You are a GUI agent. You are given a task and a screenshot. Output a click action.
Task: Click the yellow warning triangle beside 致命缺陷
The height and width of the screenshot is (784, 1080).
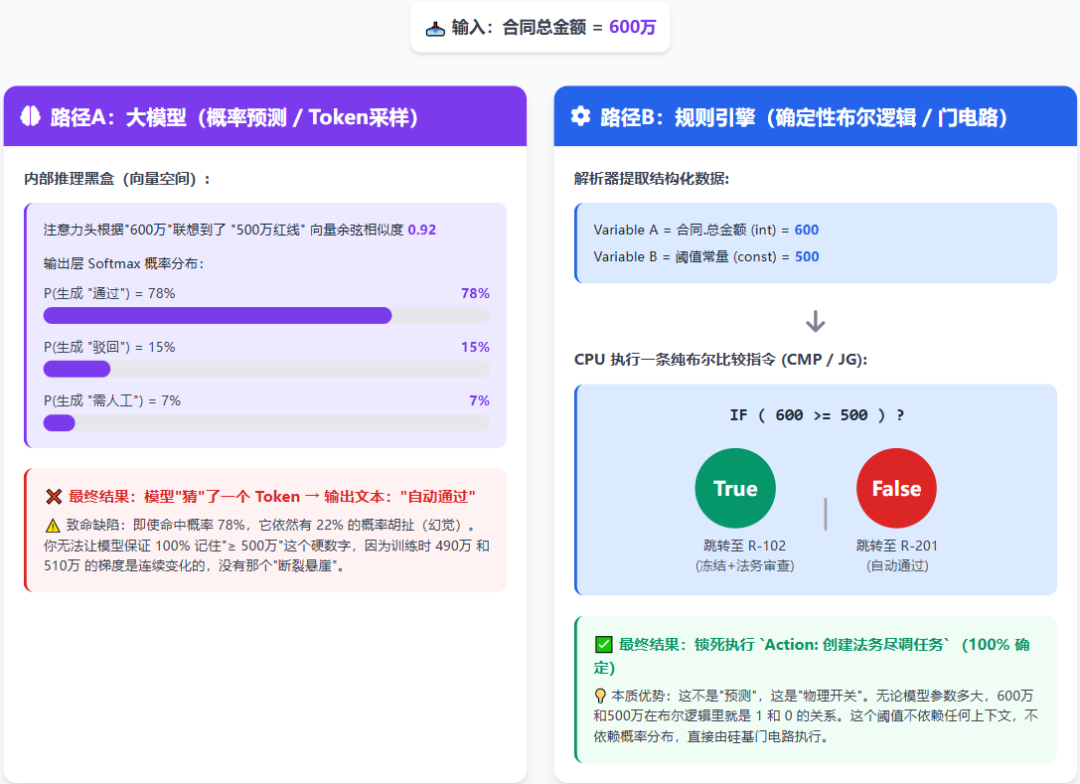[x=53, y=526]
